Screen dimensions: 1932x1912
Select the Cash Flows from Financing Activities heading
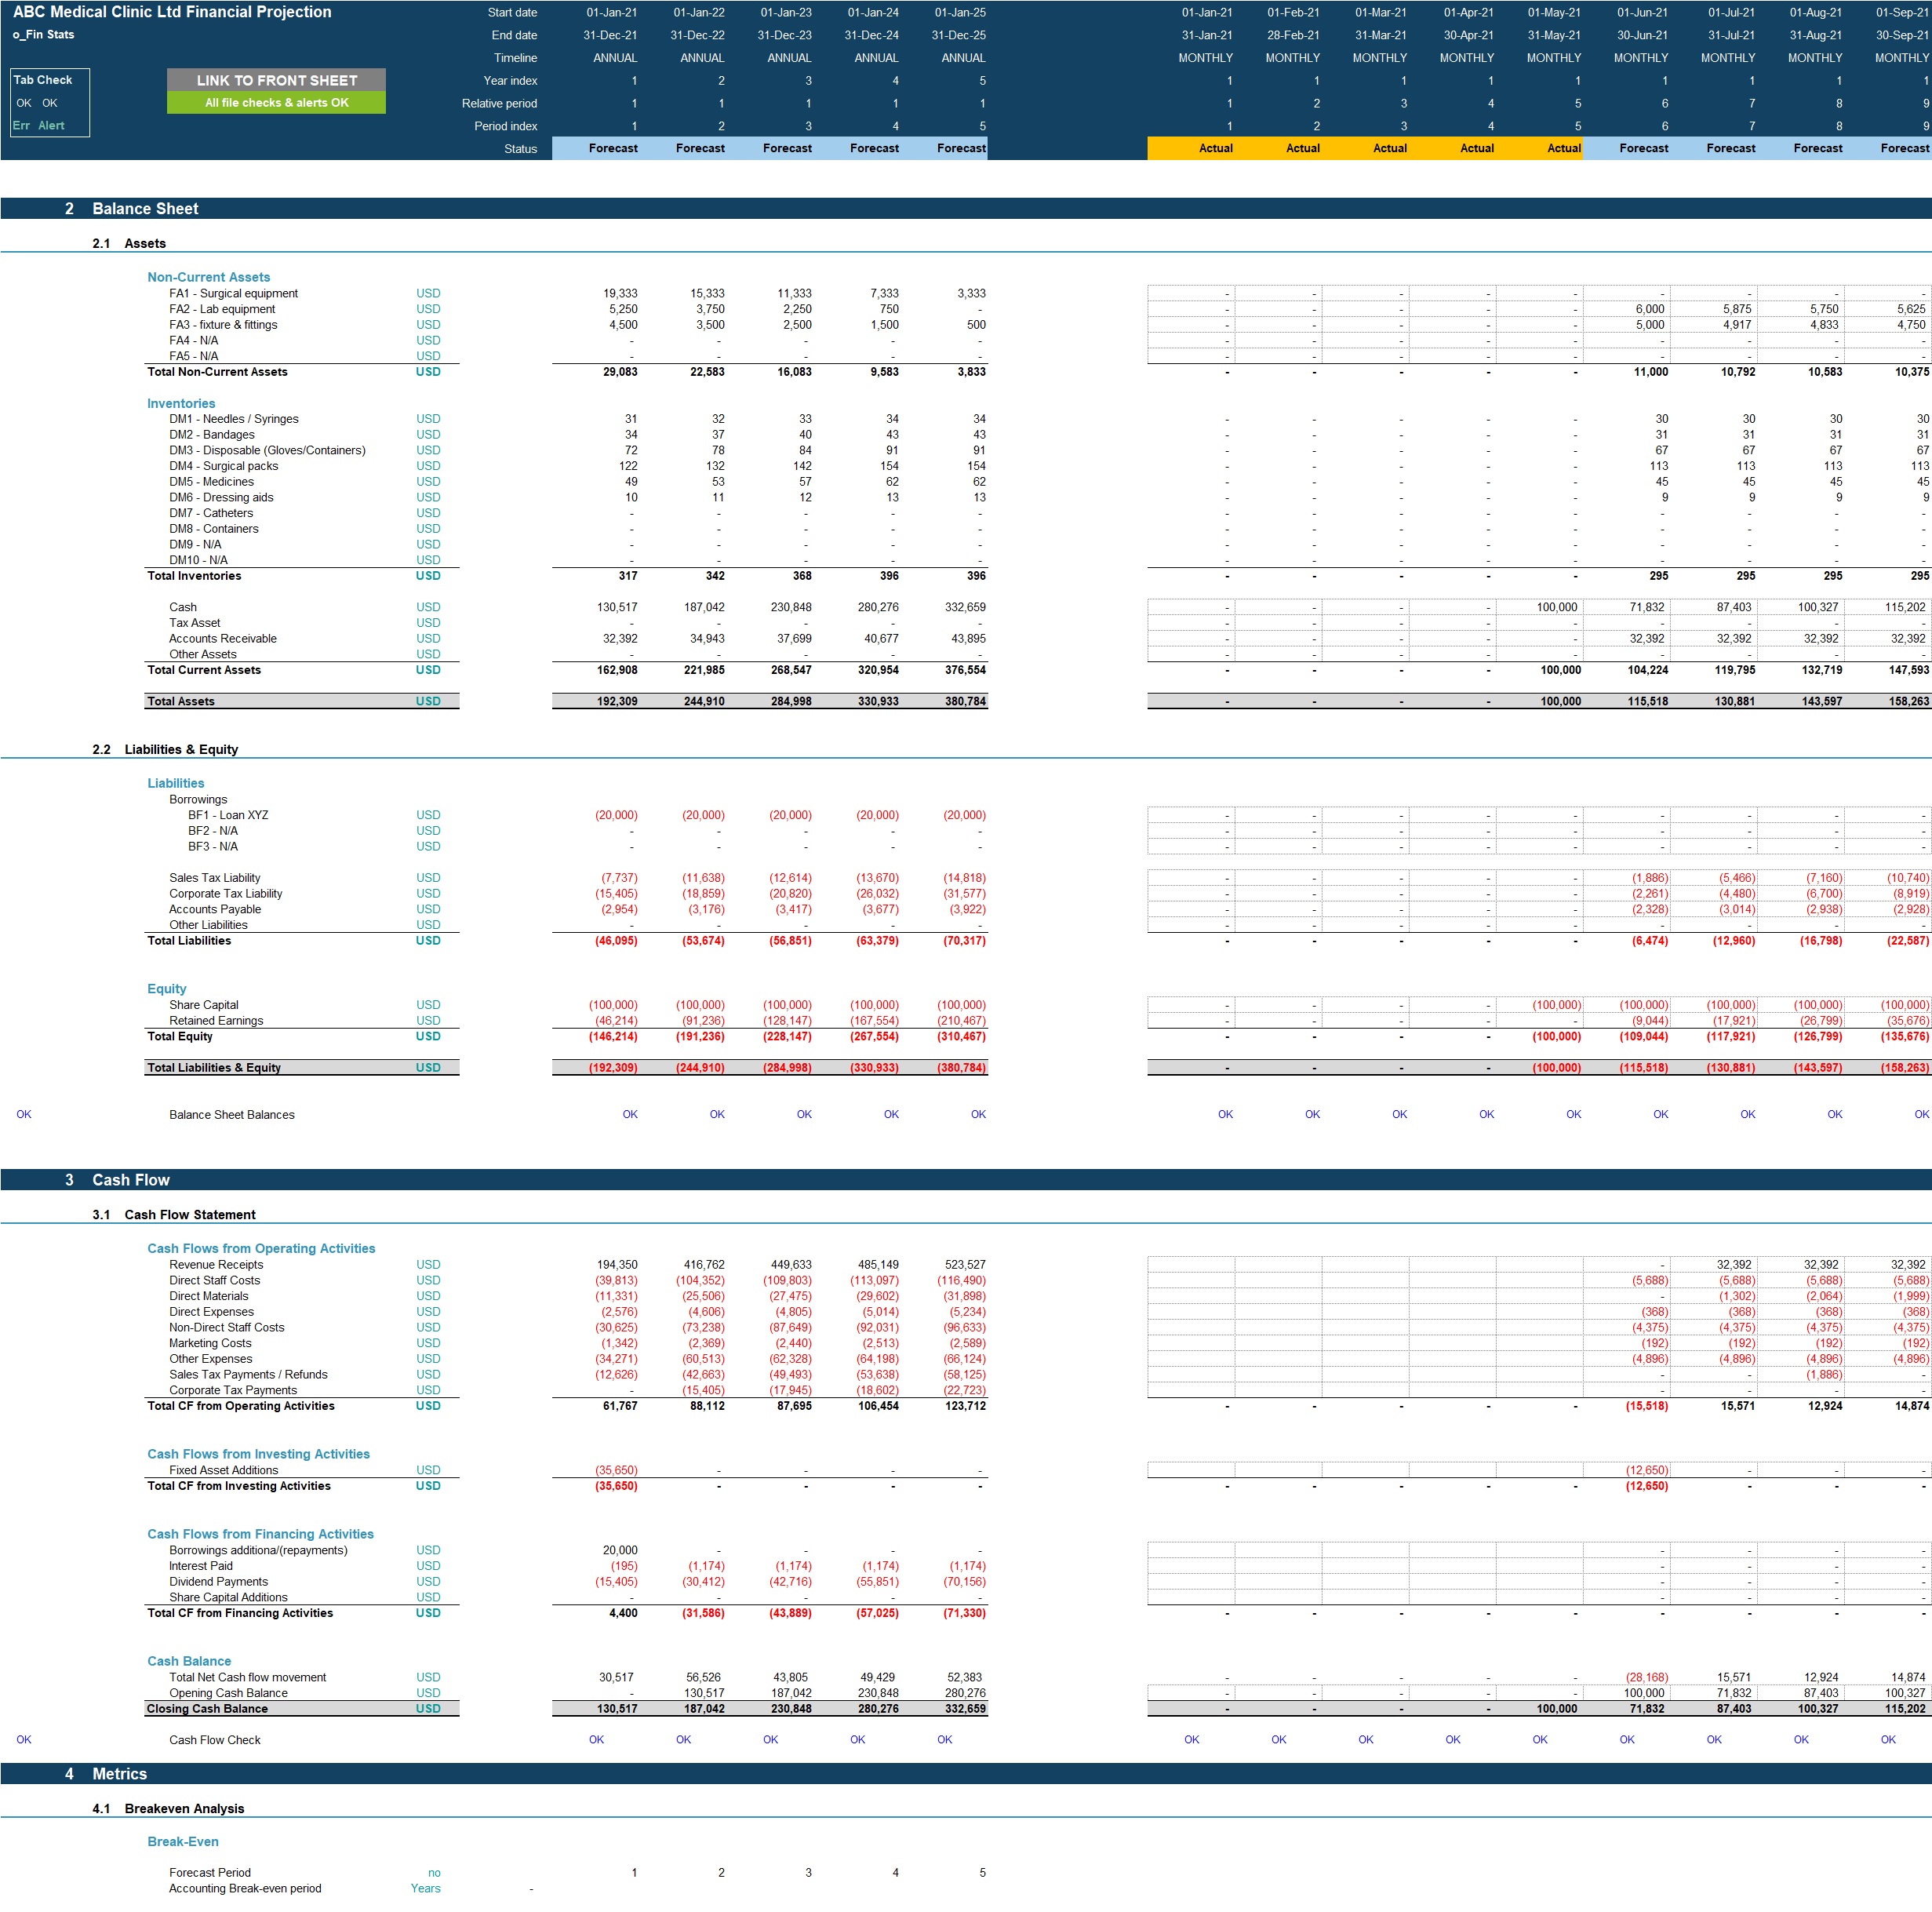tap(260, 1534)
